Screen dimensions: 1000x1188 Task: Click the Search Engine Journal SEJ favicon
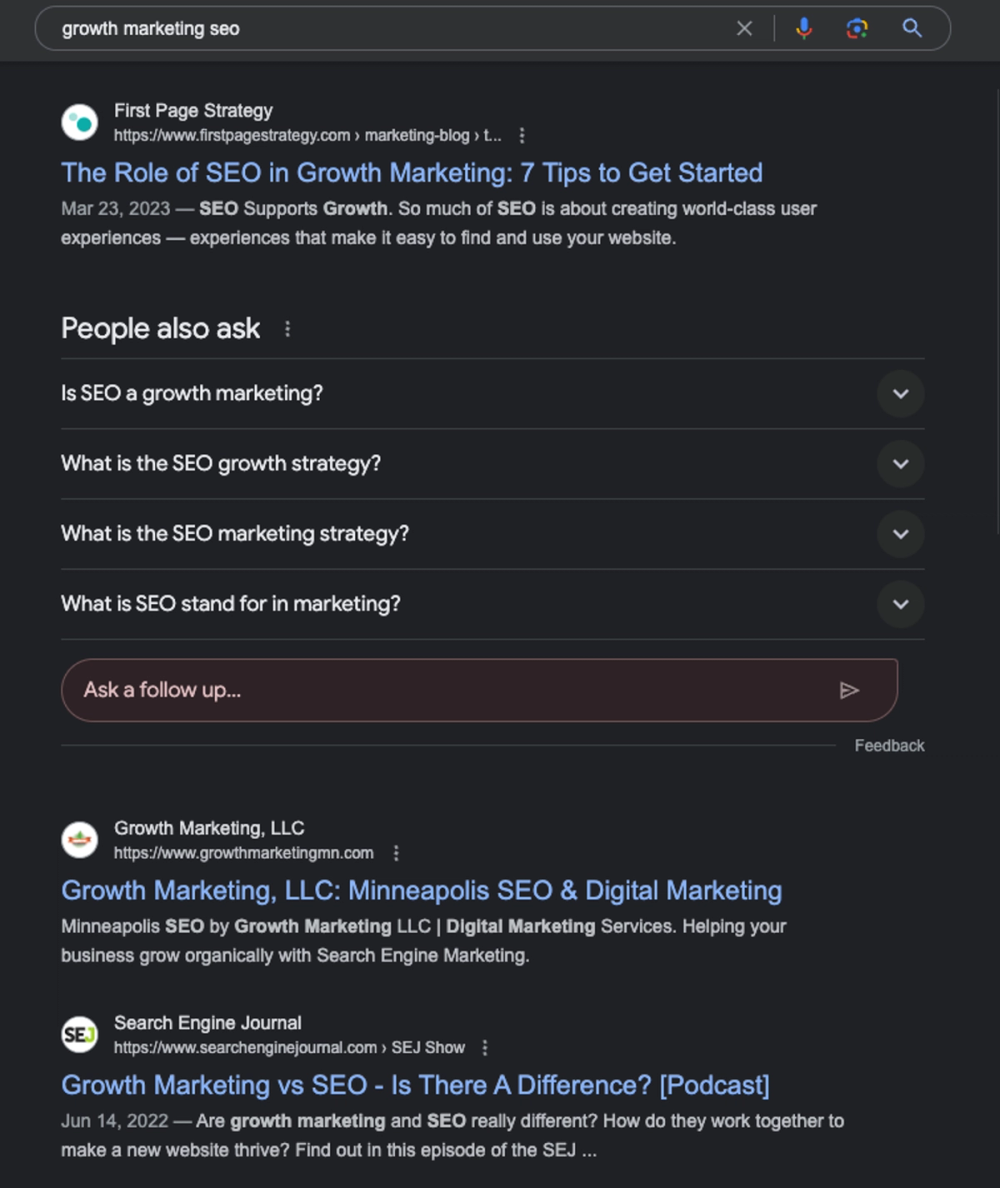pyautogui.click(x=79, y=1034)
